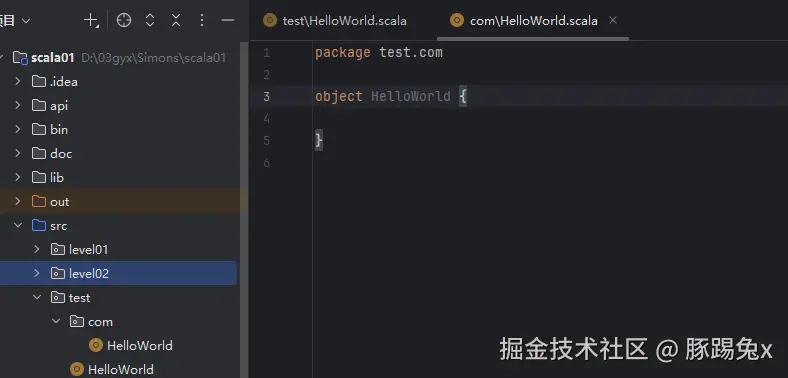This screenshot has height=378, width=788.
Task: Click the add new file plus icon
Action: click(x=91, y=20)
